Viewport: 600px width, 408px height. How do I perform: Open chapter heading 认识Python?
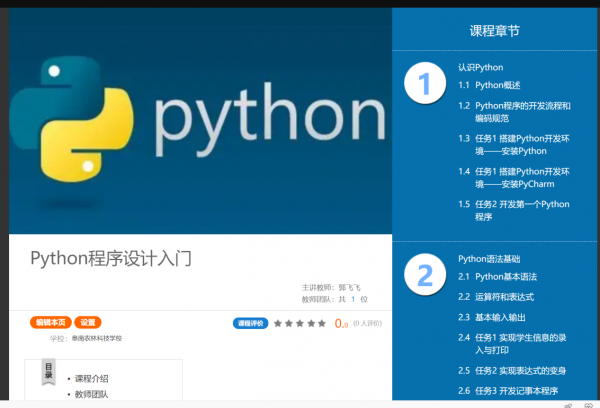[x=481, y=67]
